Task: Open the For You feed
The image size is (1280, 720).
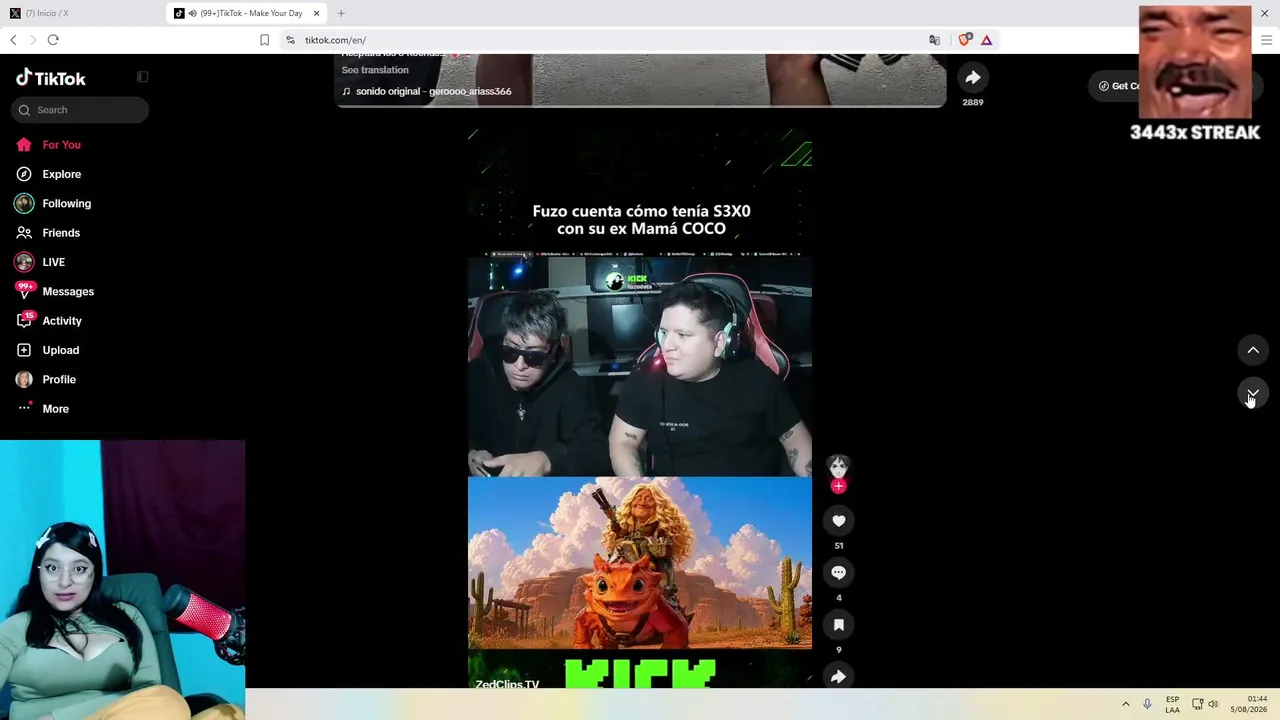Action: coord(62,145)
